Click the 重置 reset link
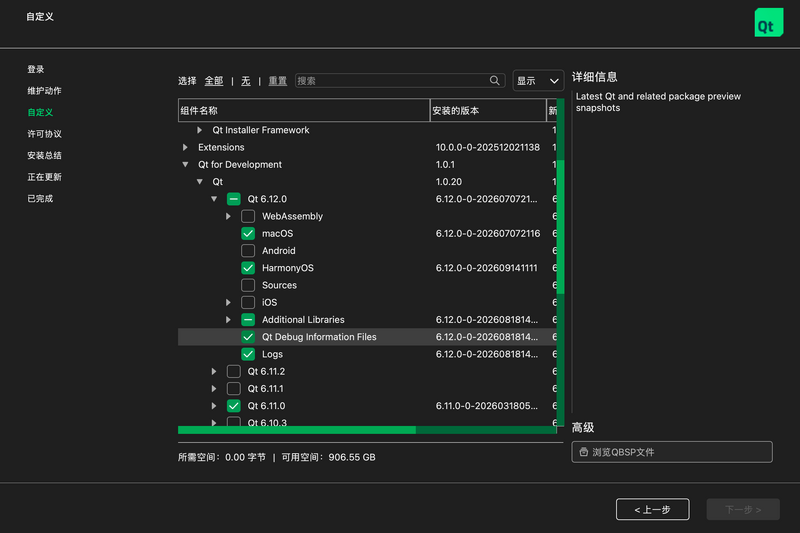 point(278,81)
